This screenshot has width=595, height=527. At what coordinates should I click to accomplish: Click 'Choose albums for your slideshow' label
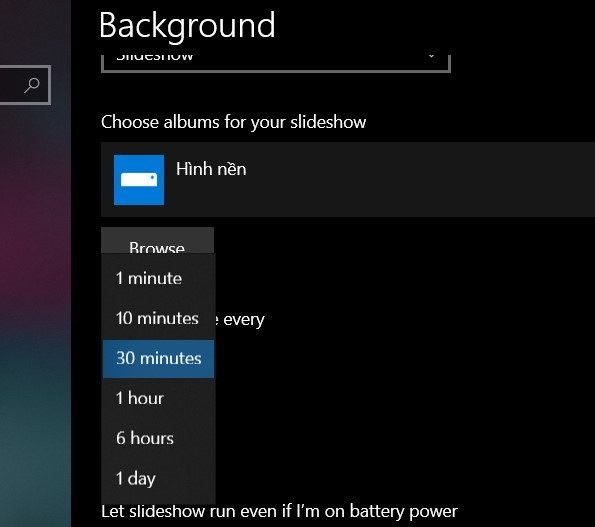(x=233, y=122)
